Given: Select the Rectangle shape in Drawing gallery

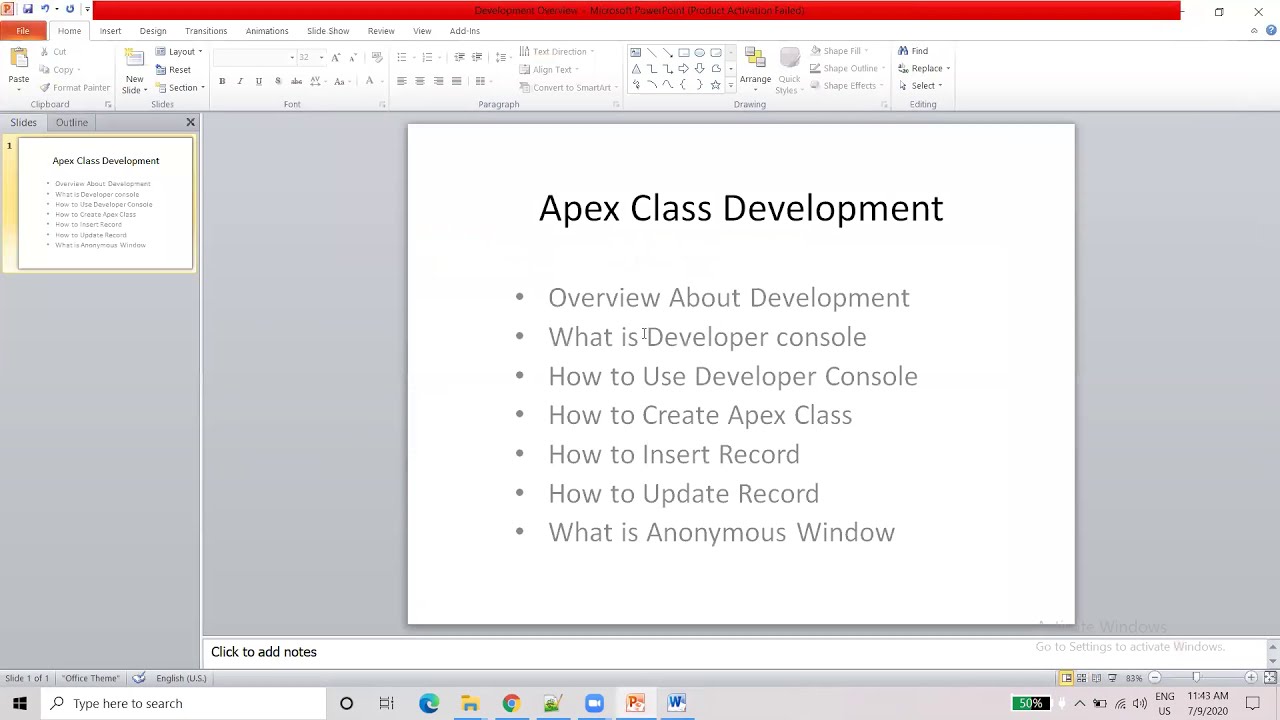Looking at the screenshot, I should [x=684, y=52].
